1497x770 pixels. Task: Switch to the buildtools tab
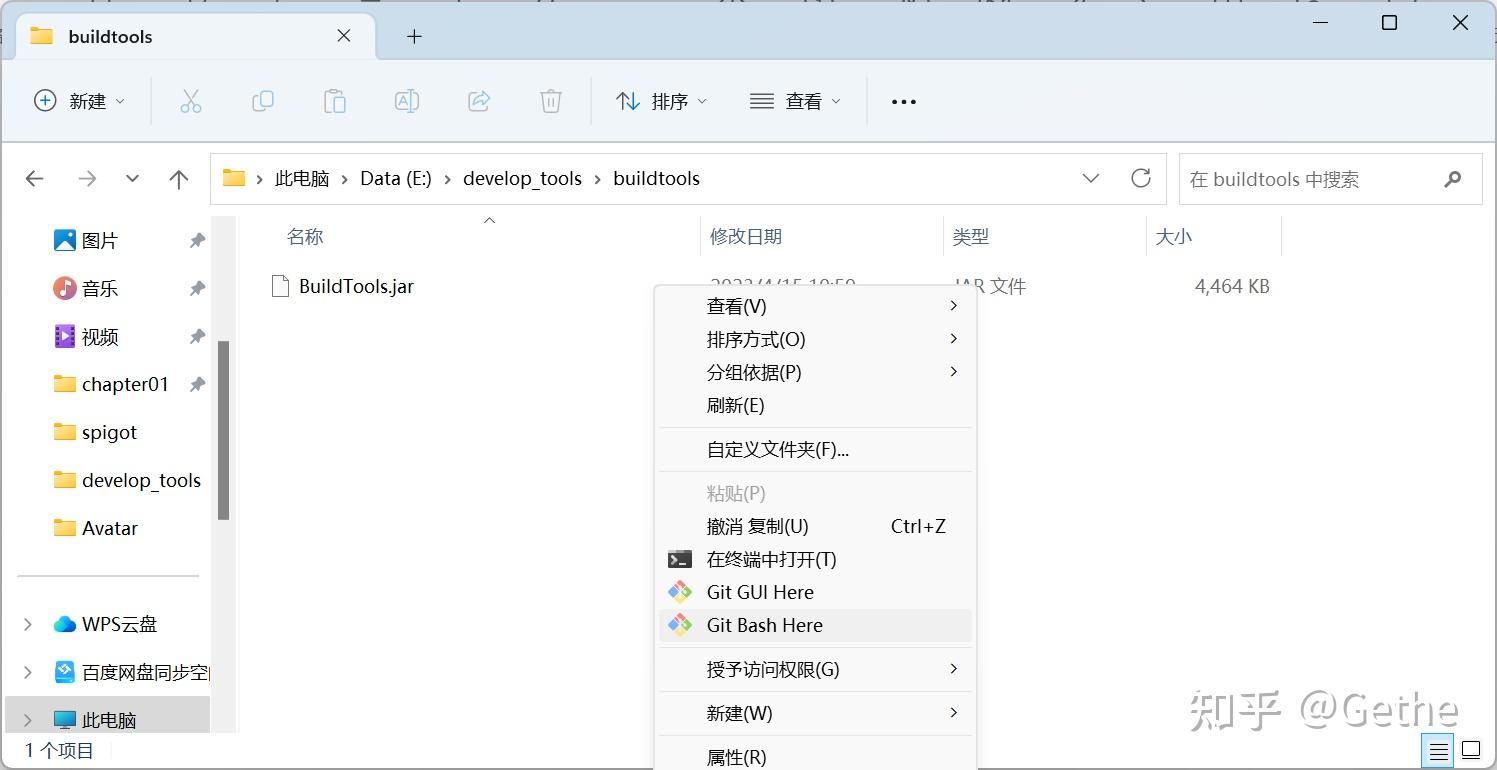coord(110,36)
